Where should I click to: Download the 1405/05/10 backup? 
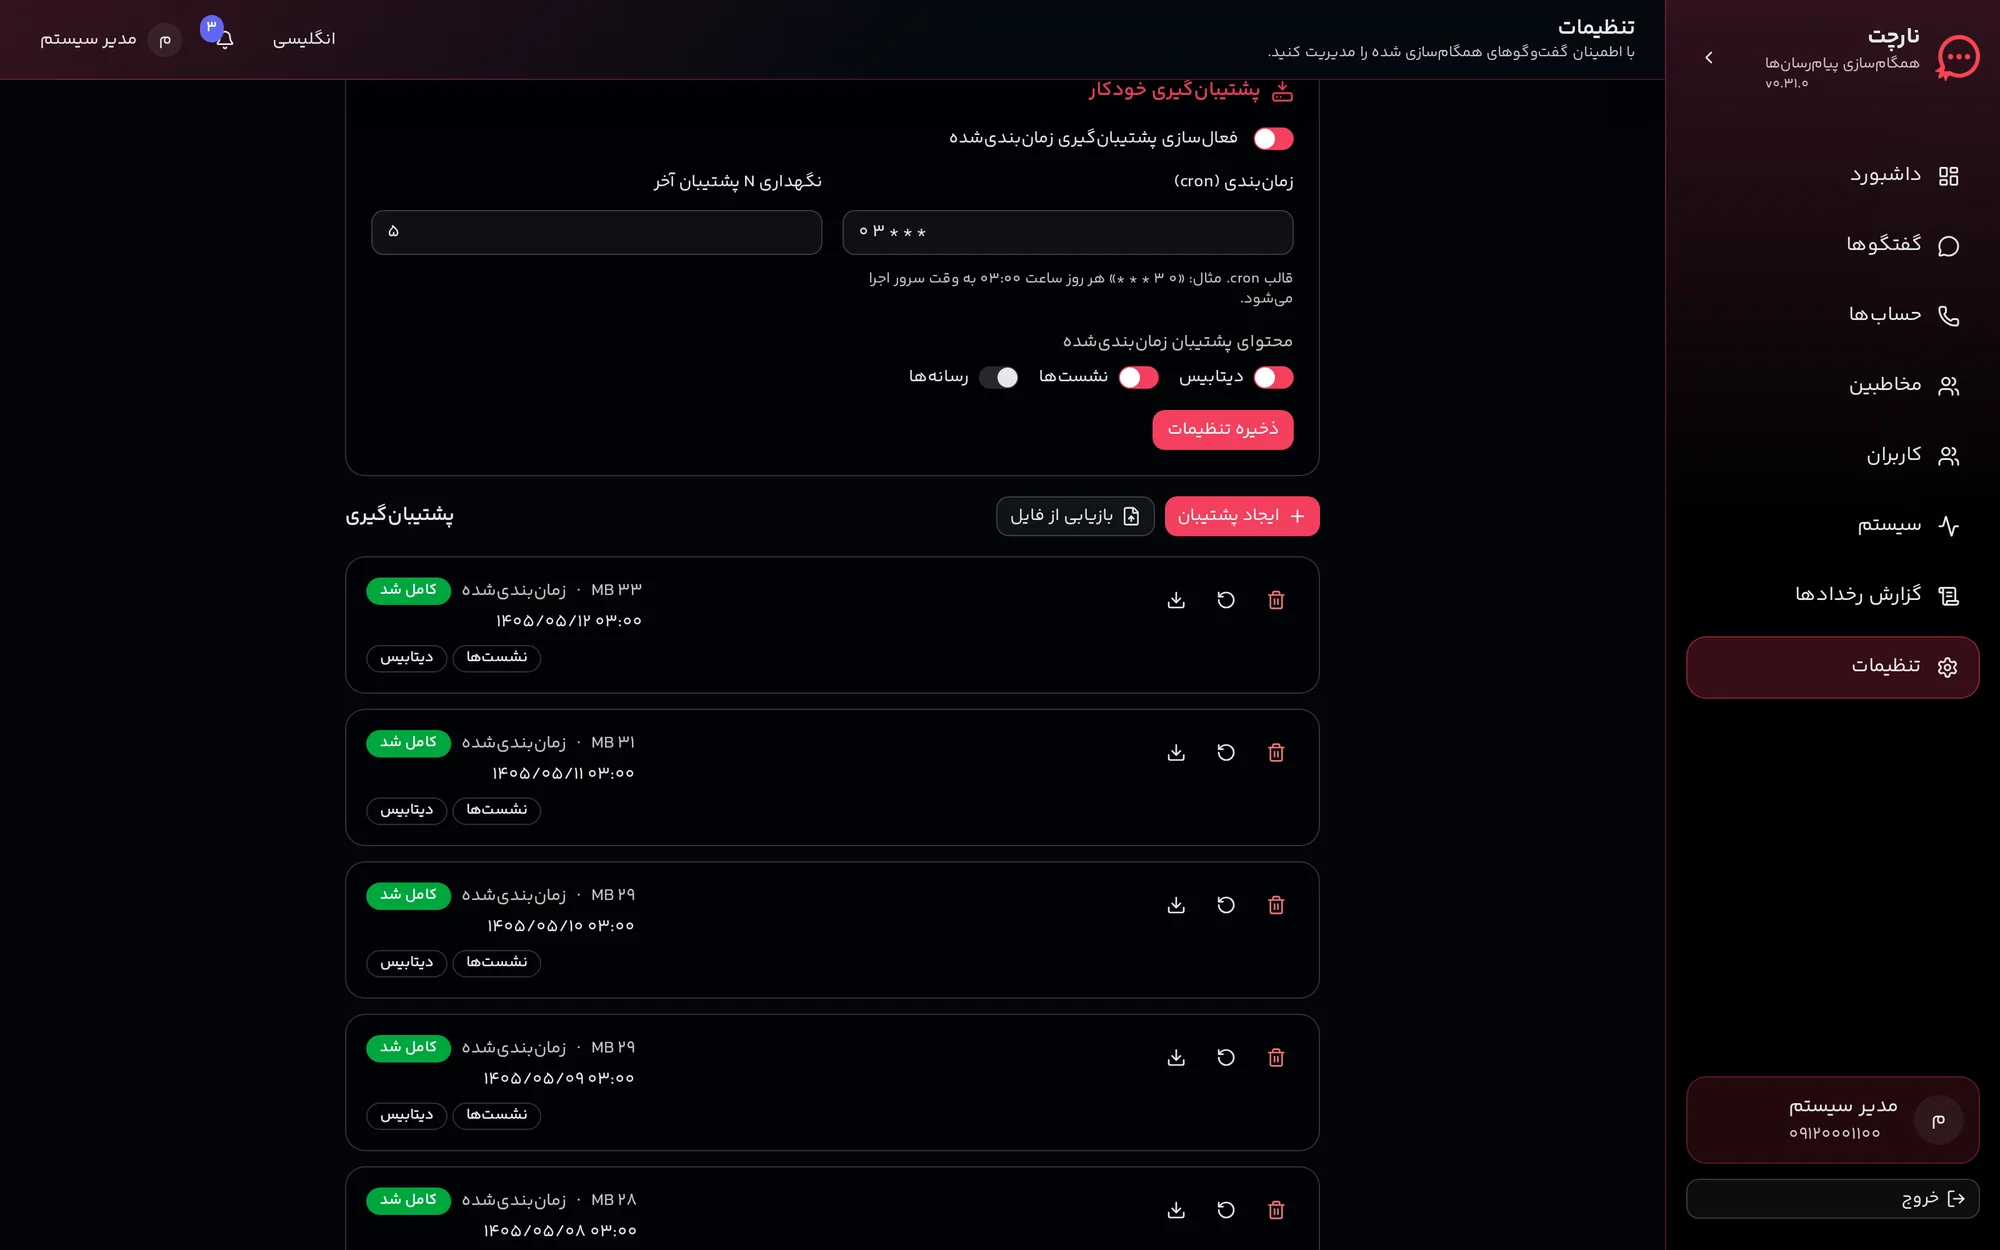pyautogui.click(x=1176, y=905)
